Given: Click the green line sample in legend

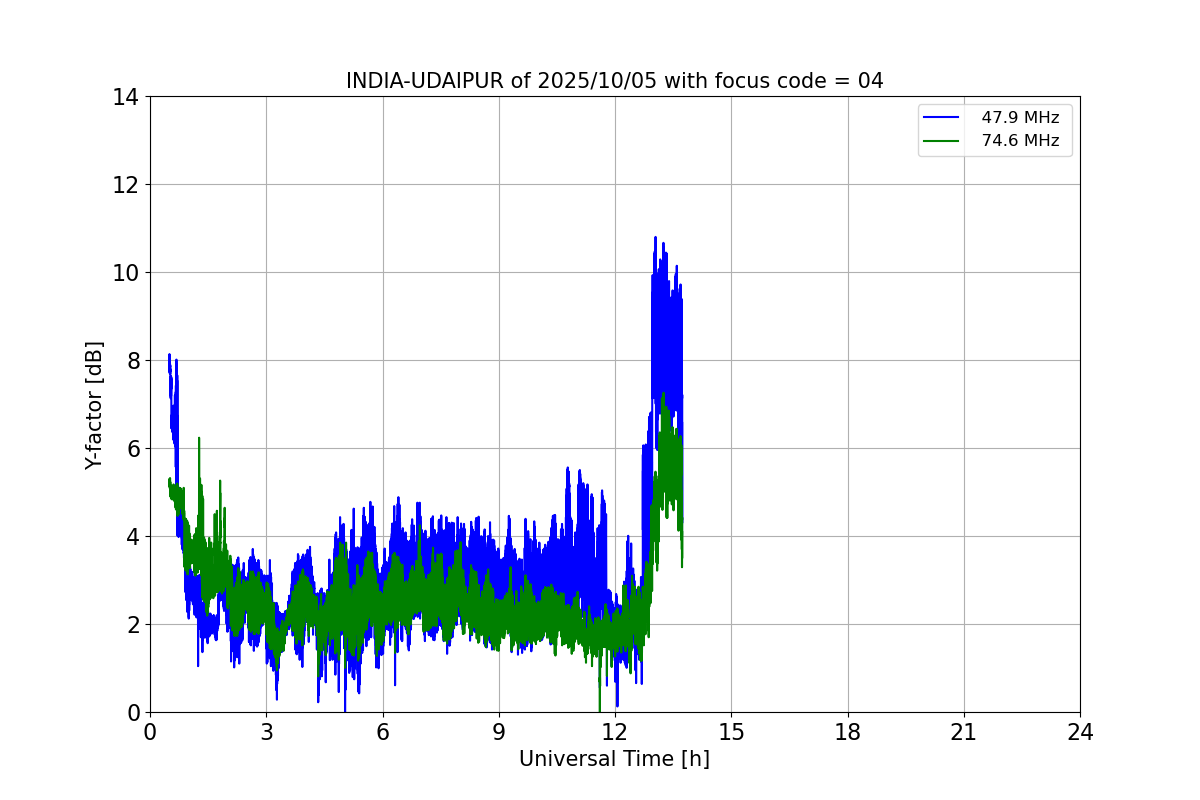Looking at the screenshot, I should tap(942, 141).
